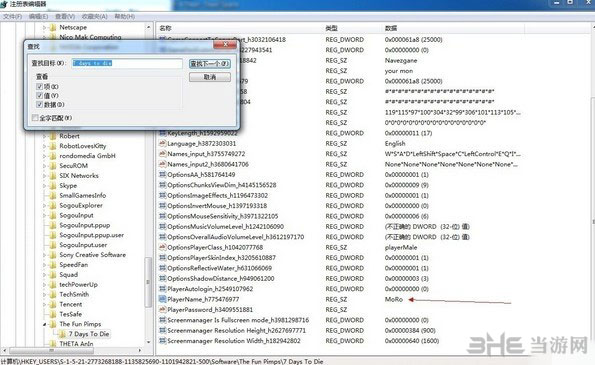Click the OptionsImageEffects DWORD icon
595x365 pixels.
(162, 195)
